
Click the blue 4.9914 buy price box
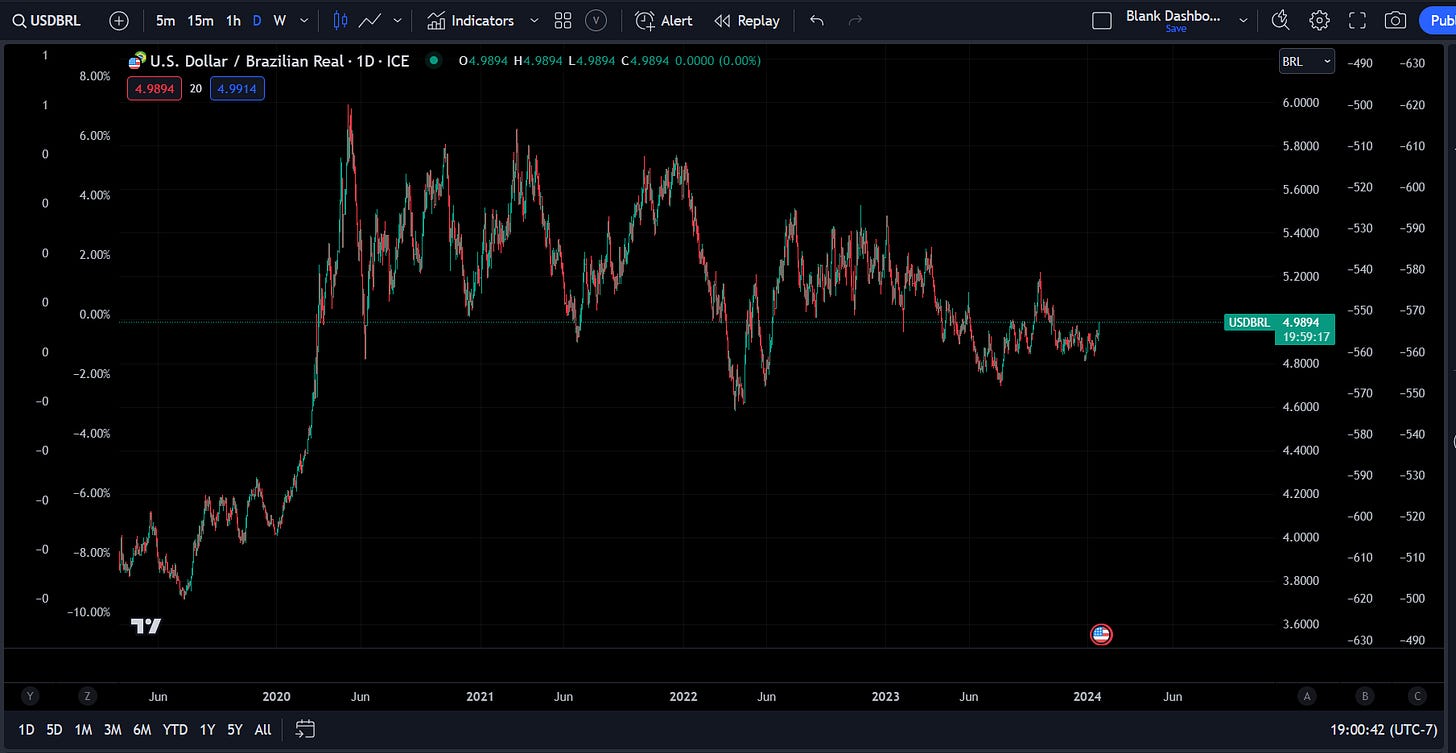pos(237,89)
